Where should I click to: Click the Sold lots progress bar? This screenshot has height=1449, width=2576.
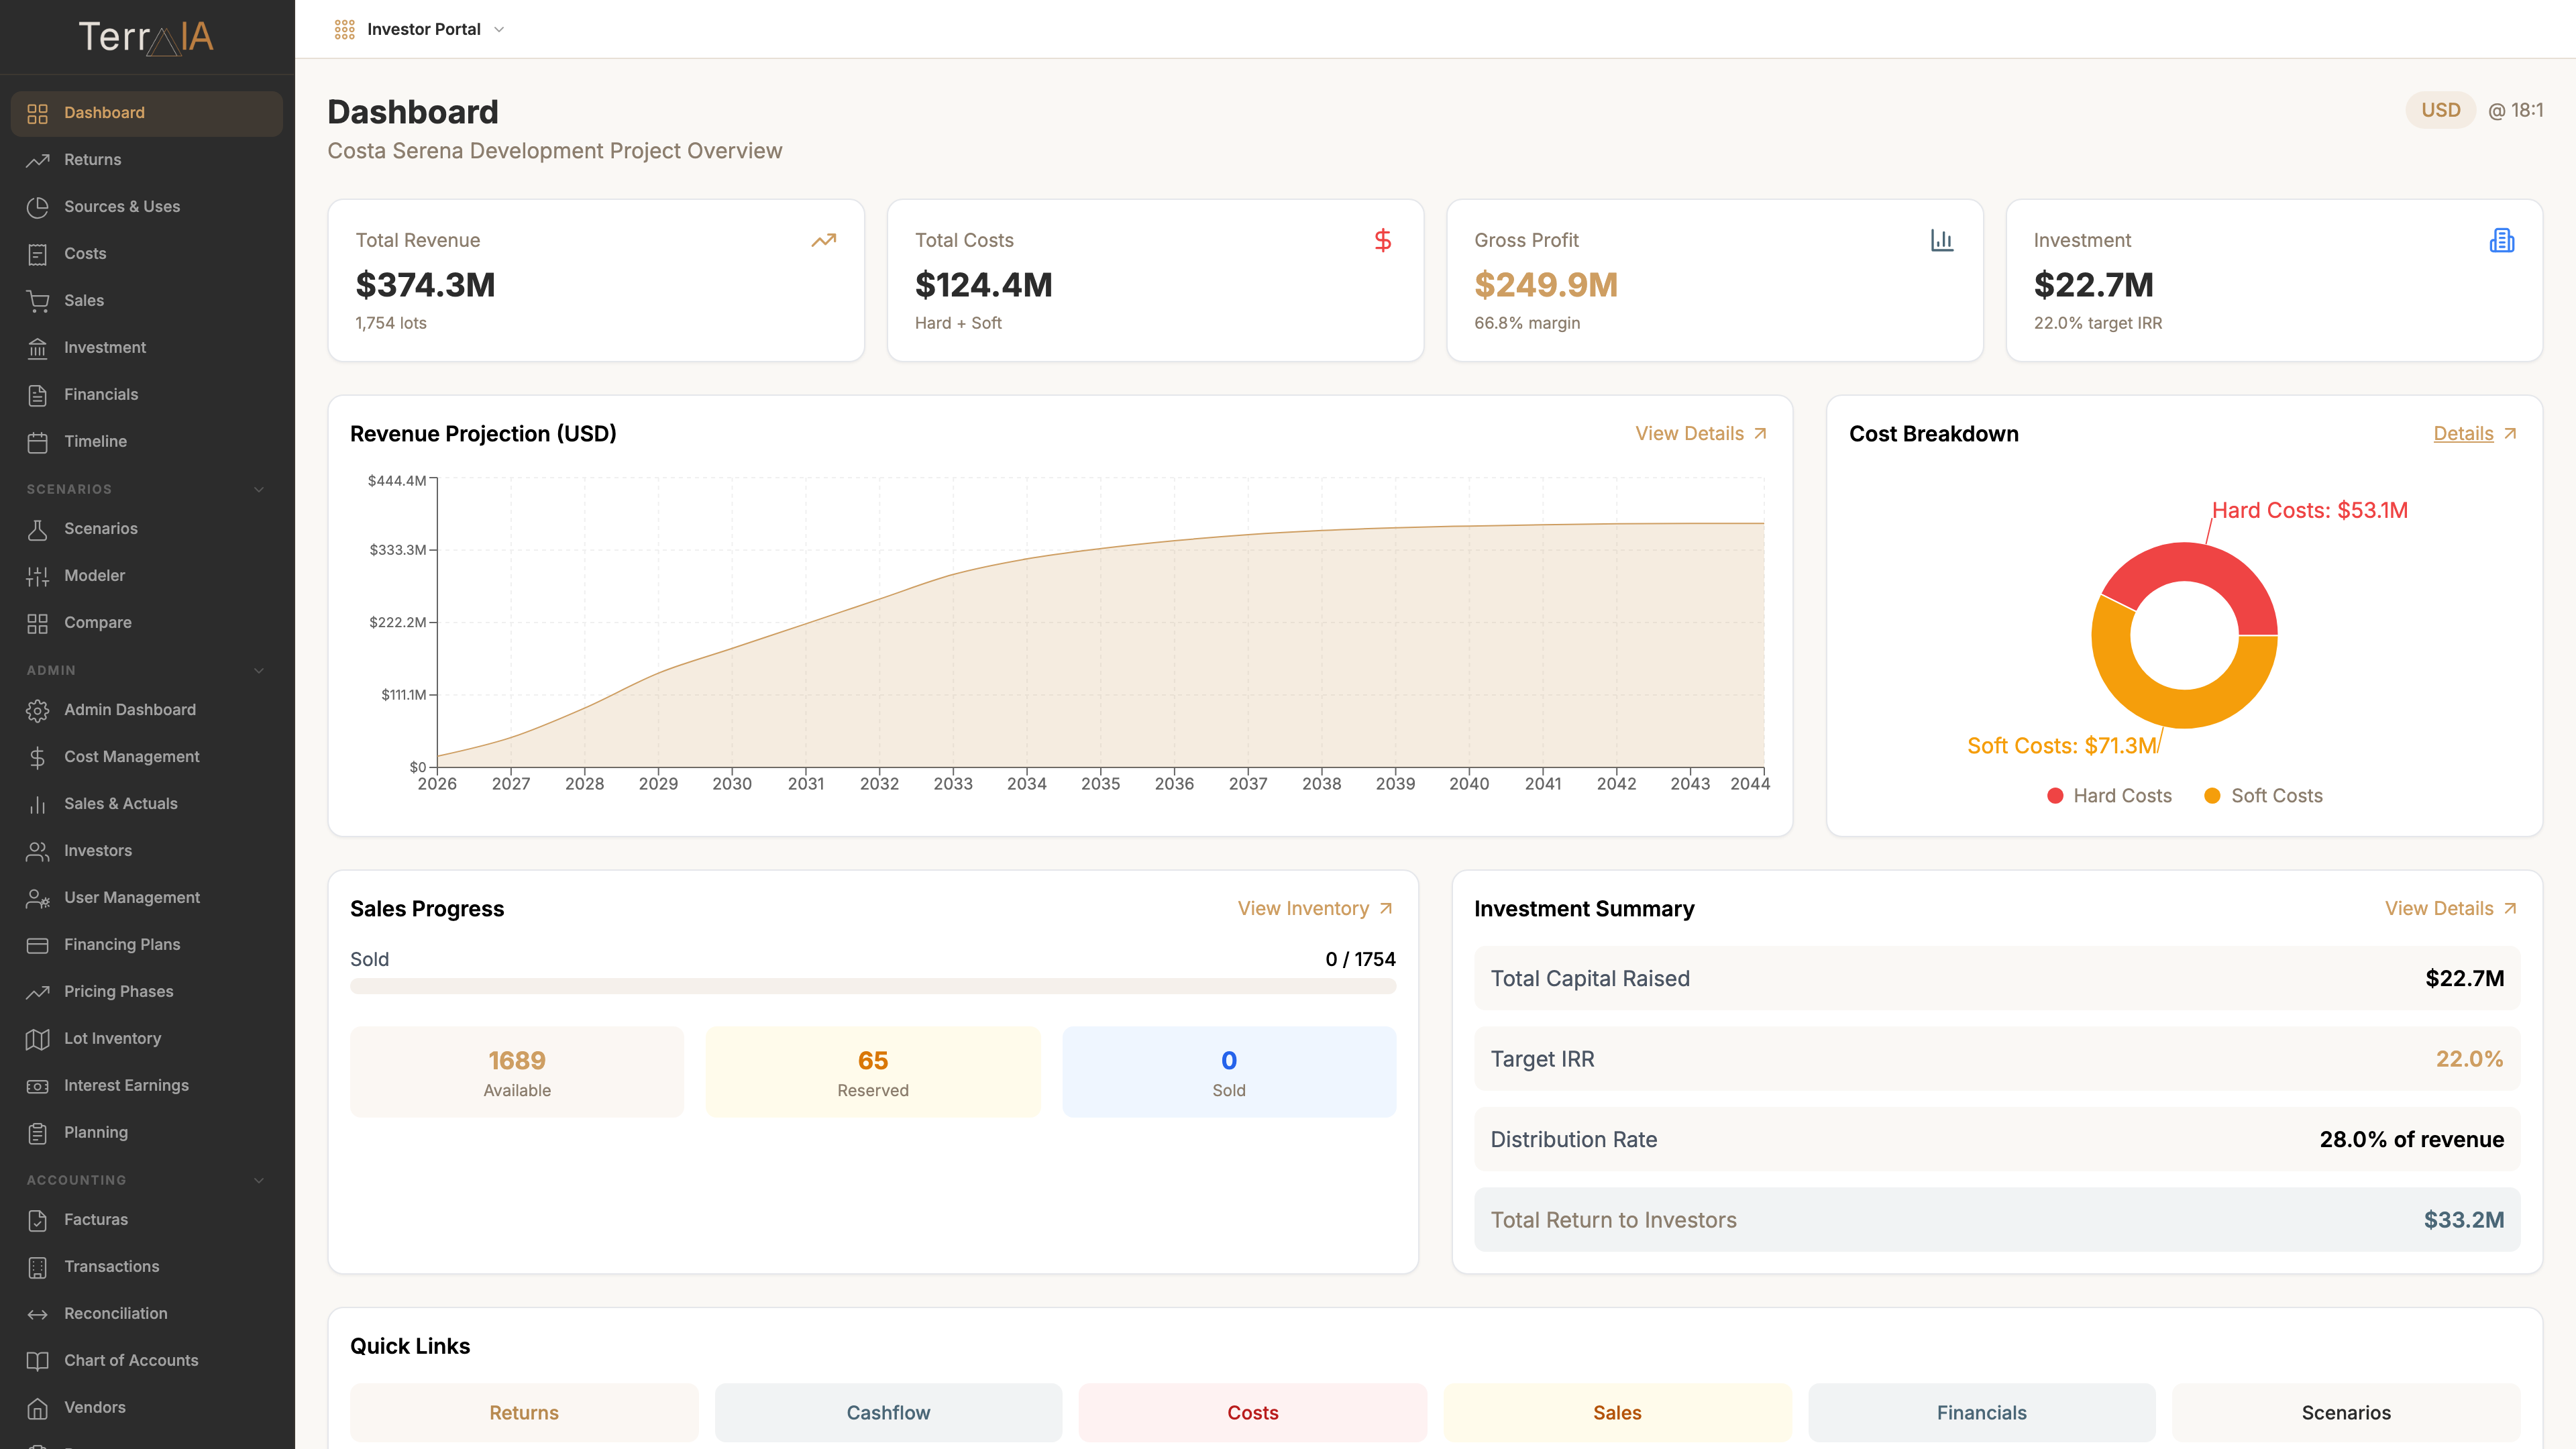(x=873, y=987)
